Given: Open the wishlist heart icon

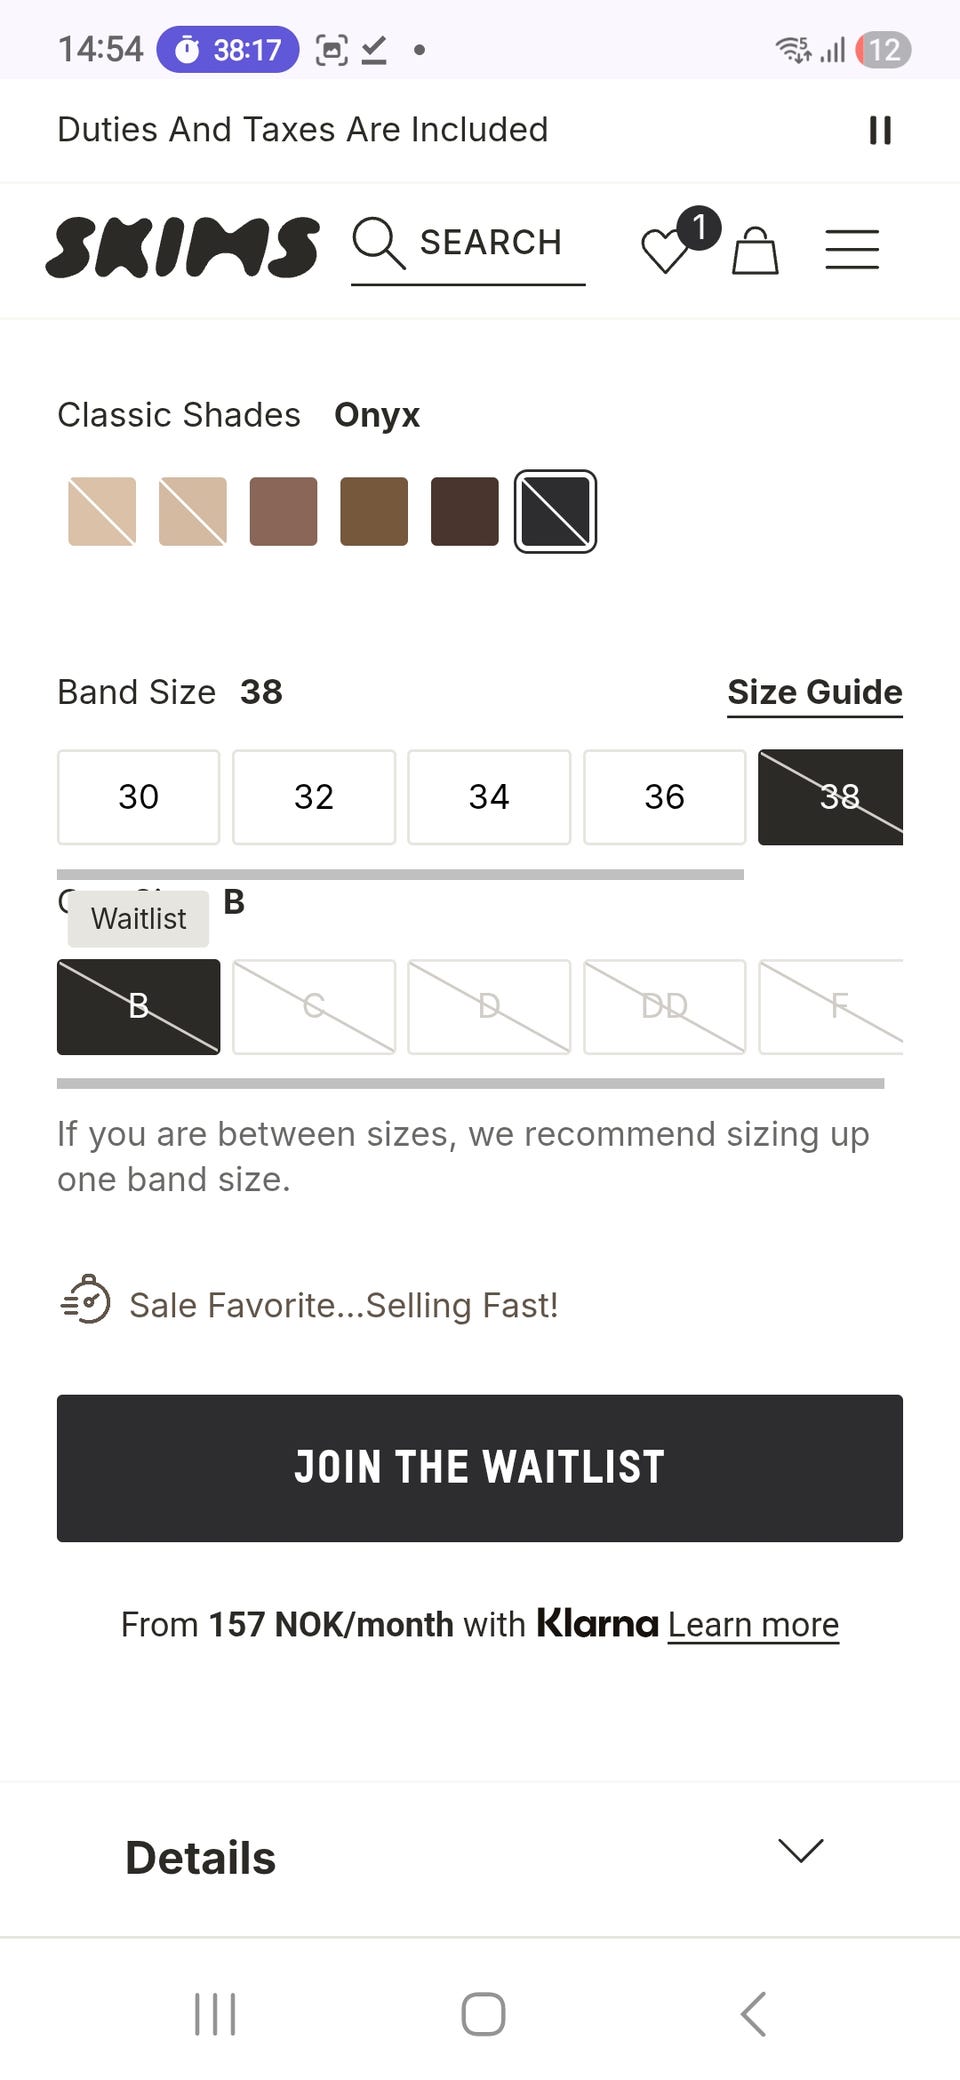Looking at the screenshot, I should coord(665,250).
